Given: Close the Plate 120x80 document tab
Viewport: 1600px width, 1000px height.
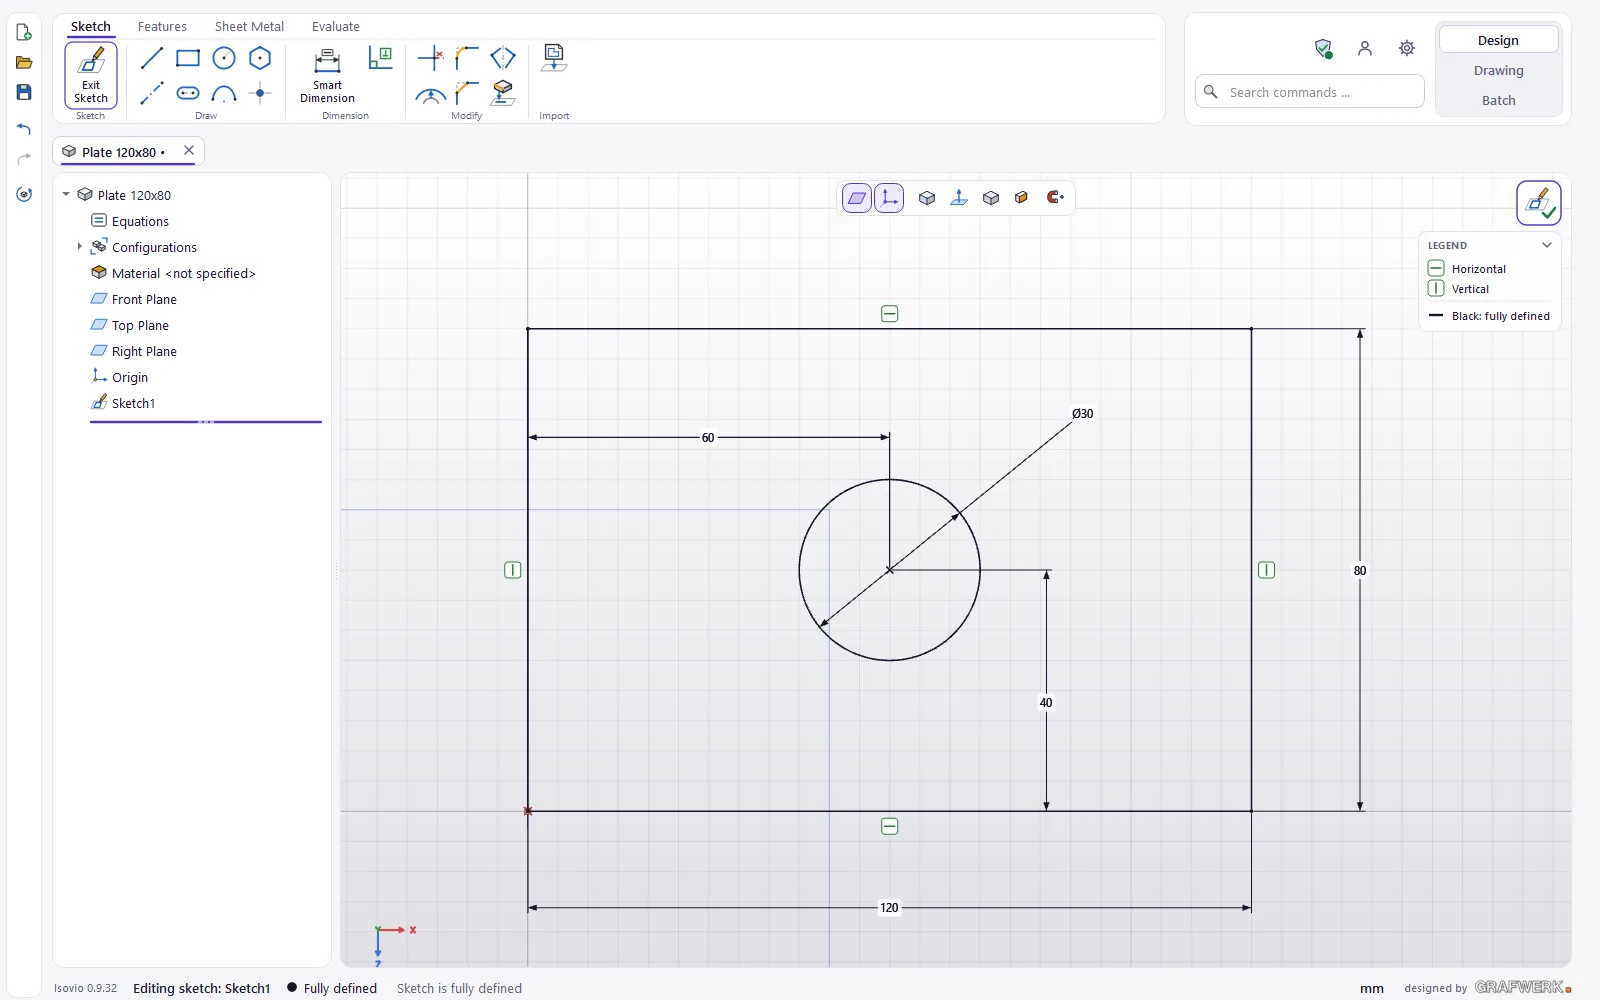Looking at the screenshot, I should coord(189,151).
